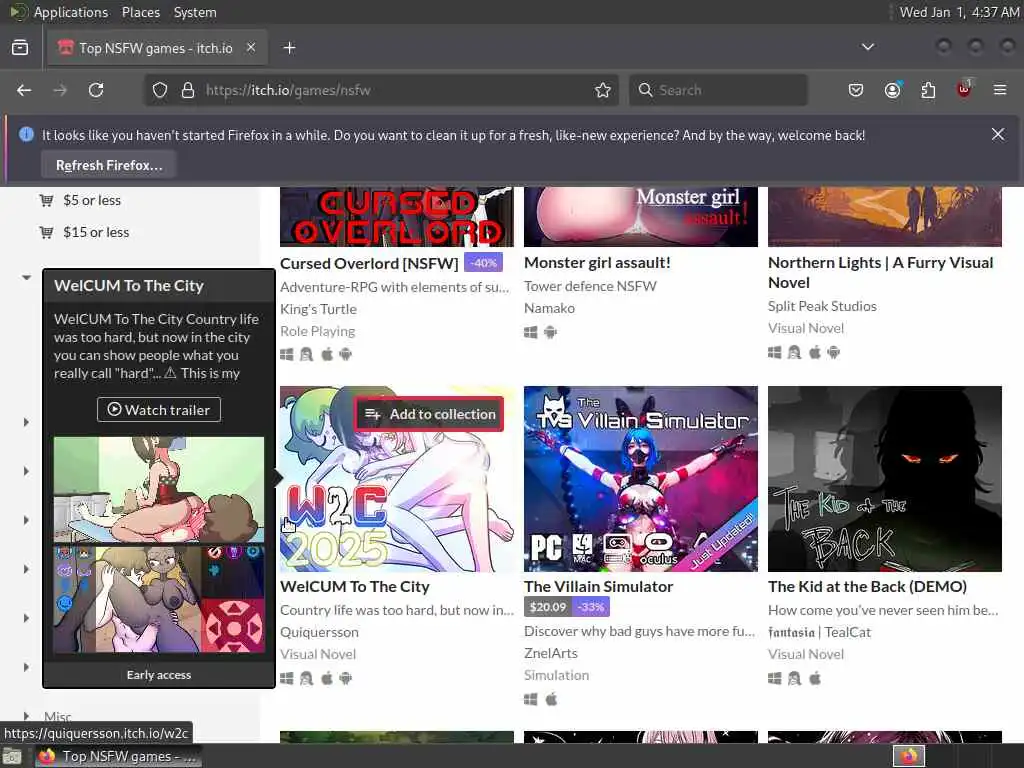Open developer Quiquersson link

pyautogui.click(x=319, y=632)
